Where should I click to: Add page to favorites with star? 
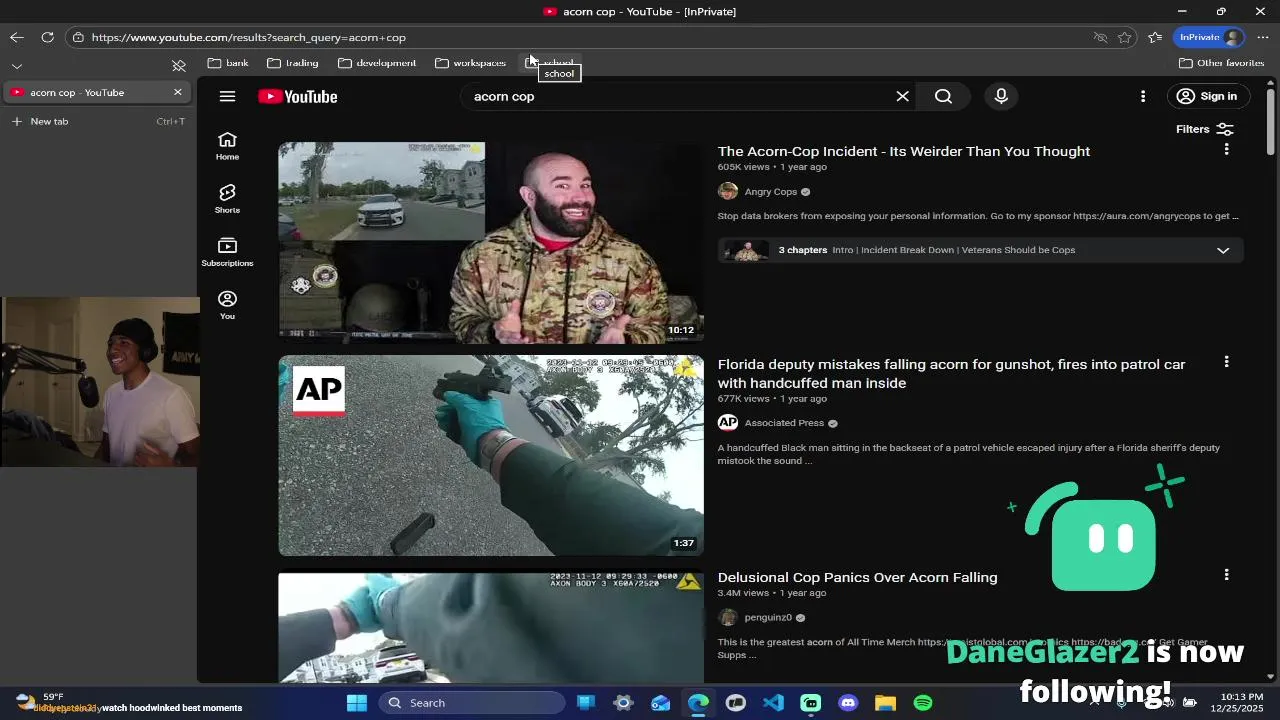[1125, 37]
